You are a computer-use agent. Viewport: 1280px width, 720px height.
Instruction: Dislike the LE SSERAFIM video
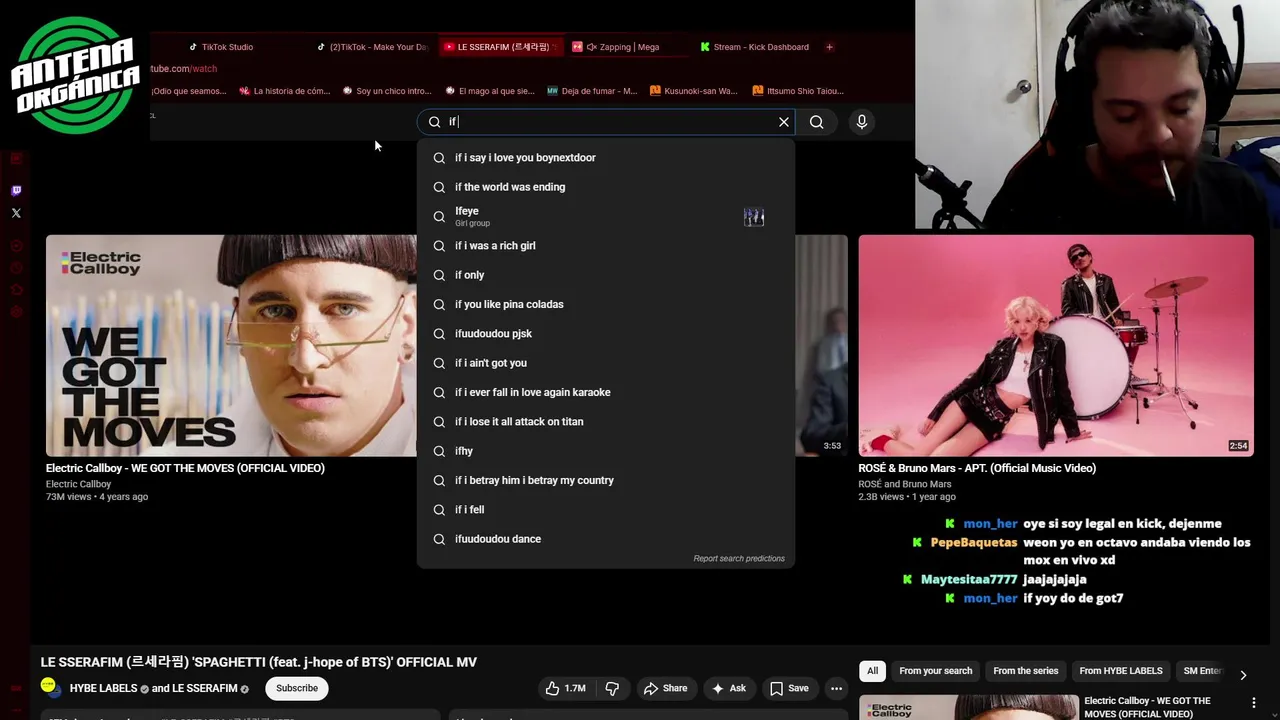point(612,688)
